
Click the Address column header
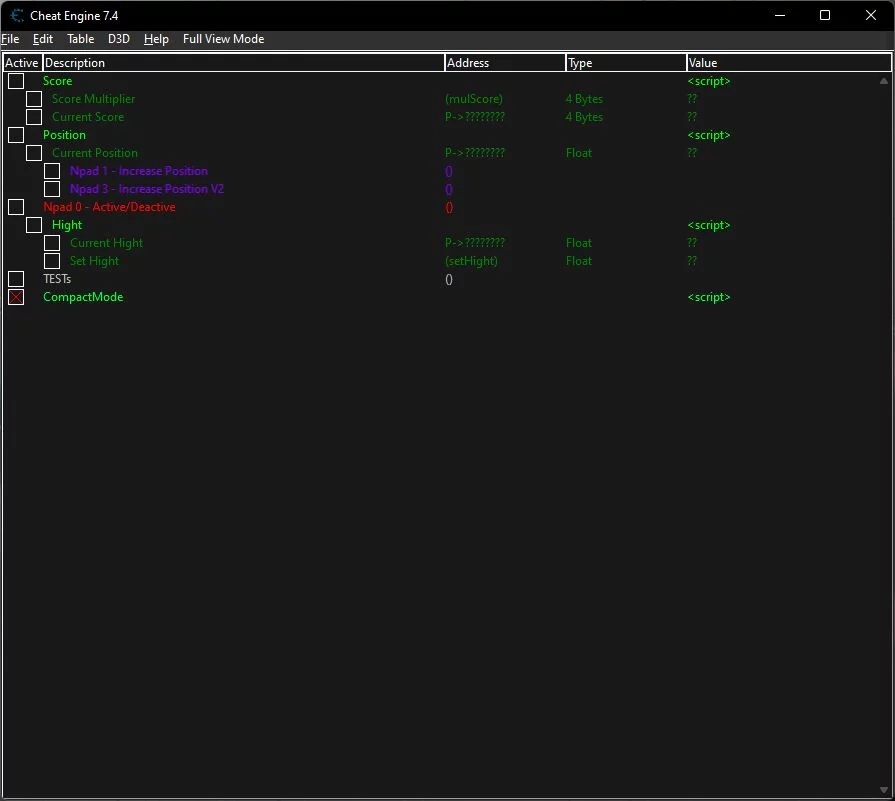[x=505, y=63]
